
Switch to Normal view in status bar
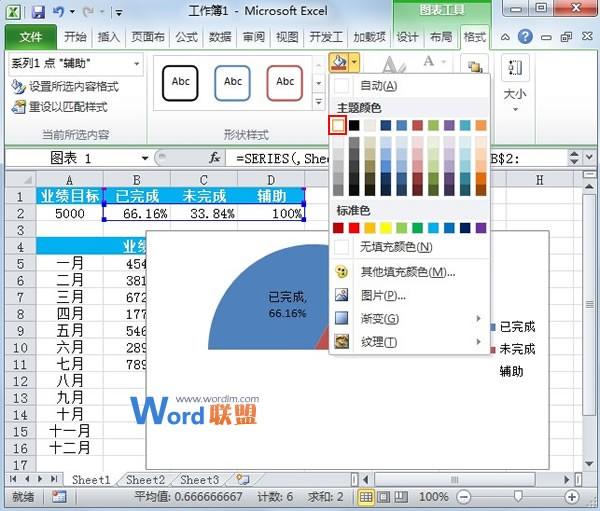(367, 496)
